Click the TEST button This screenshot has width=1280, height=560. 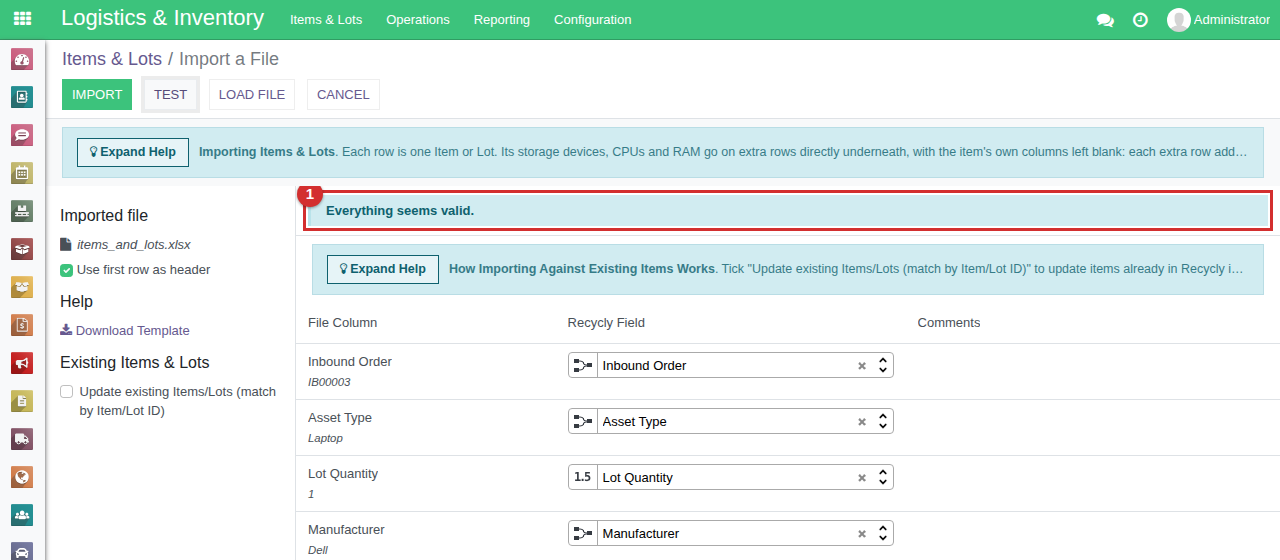(170, 94)
